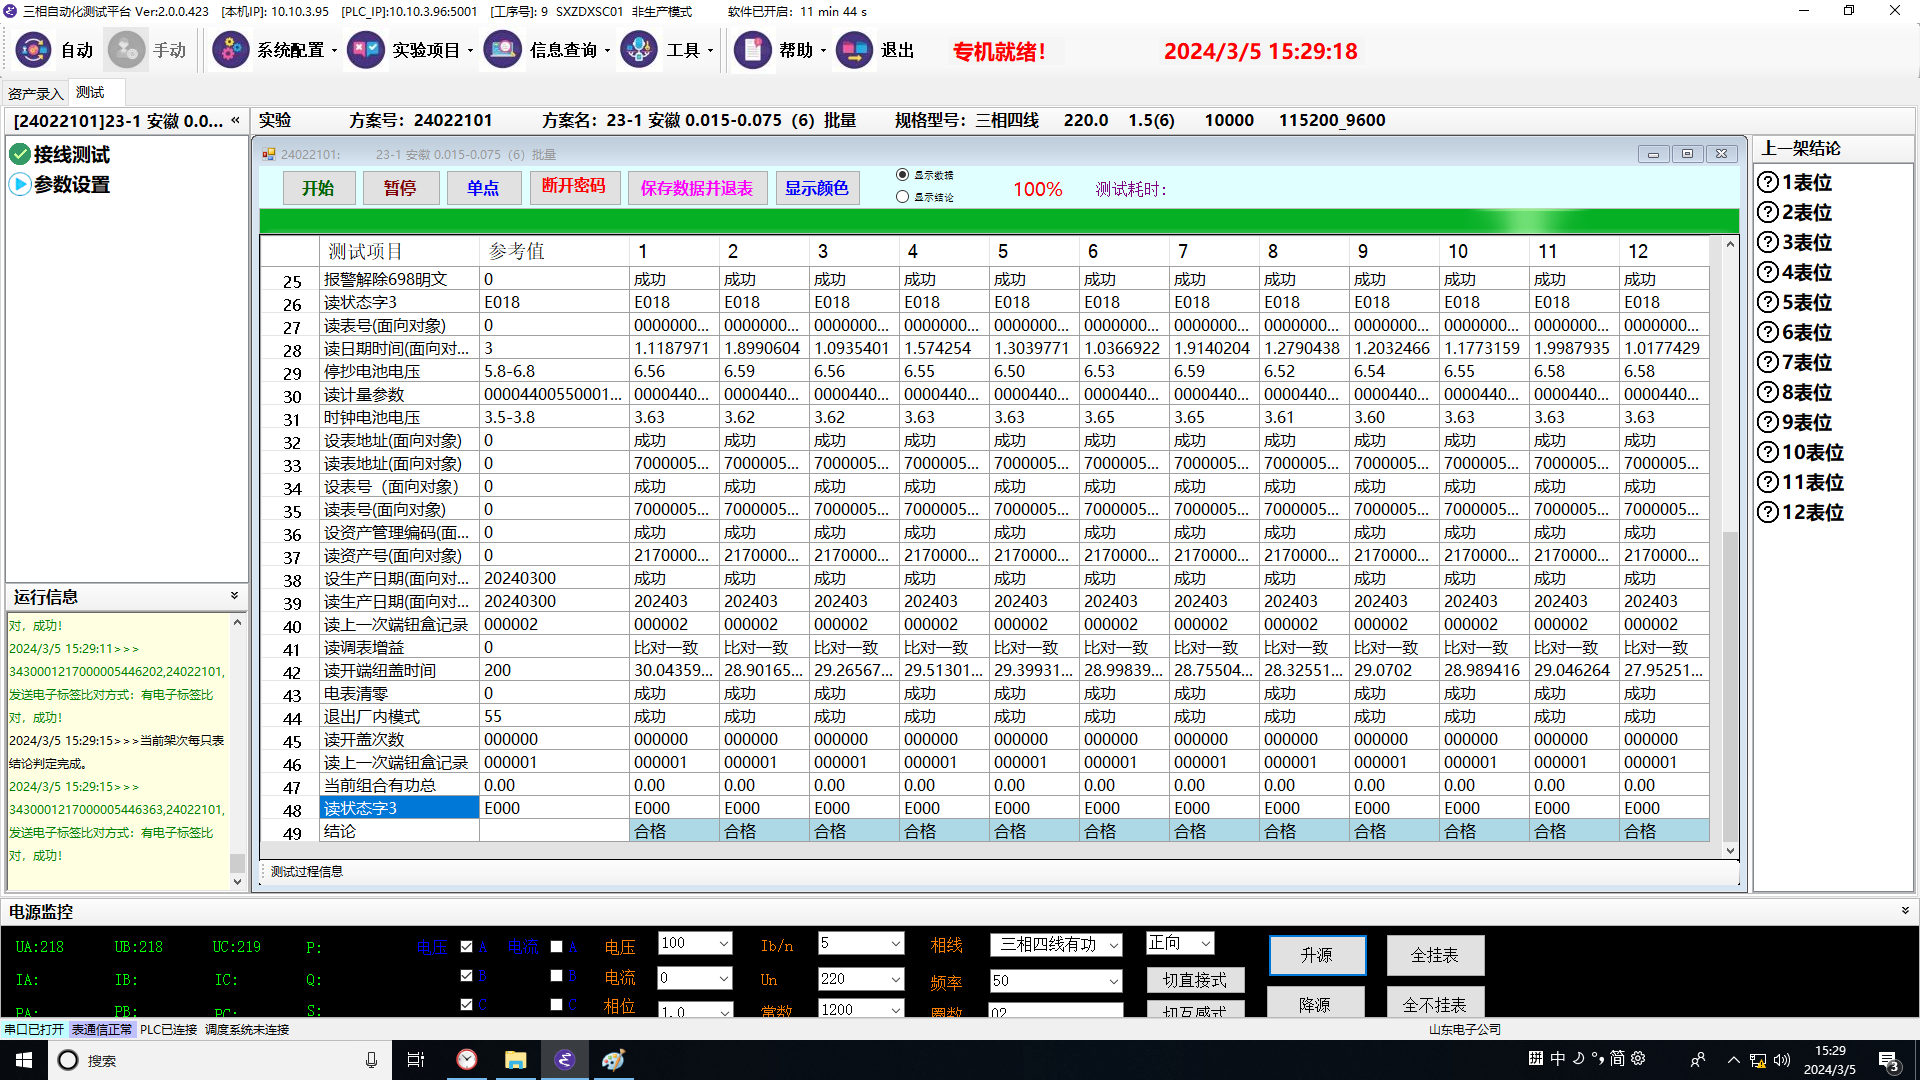Click the 工具 toolbar icon
This screenshot has width=1920, height=1080.
639,50
